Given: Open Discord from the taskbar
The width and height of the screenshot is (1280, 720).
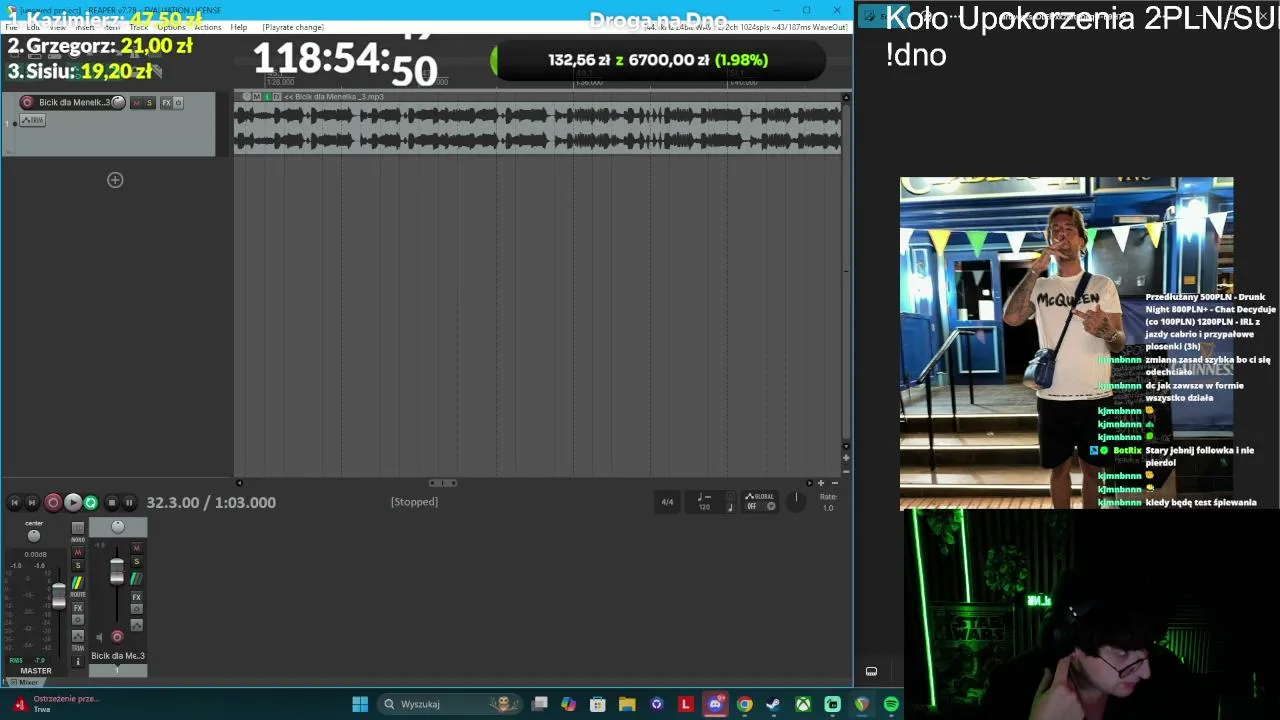Looking at the screenshot, I should tap(715, 704).
